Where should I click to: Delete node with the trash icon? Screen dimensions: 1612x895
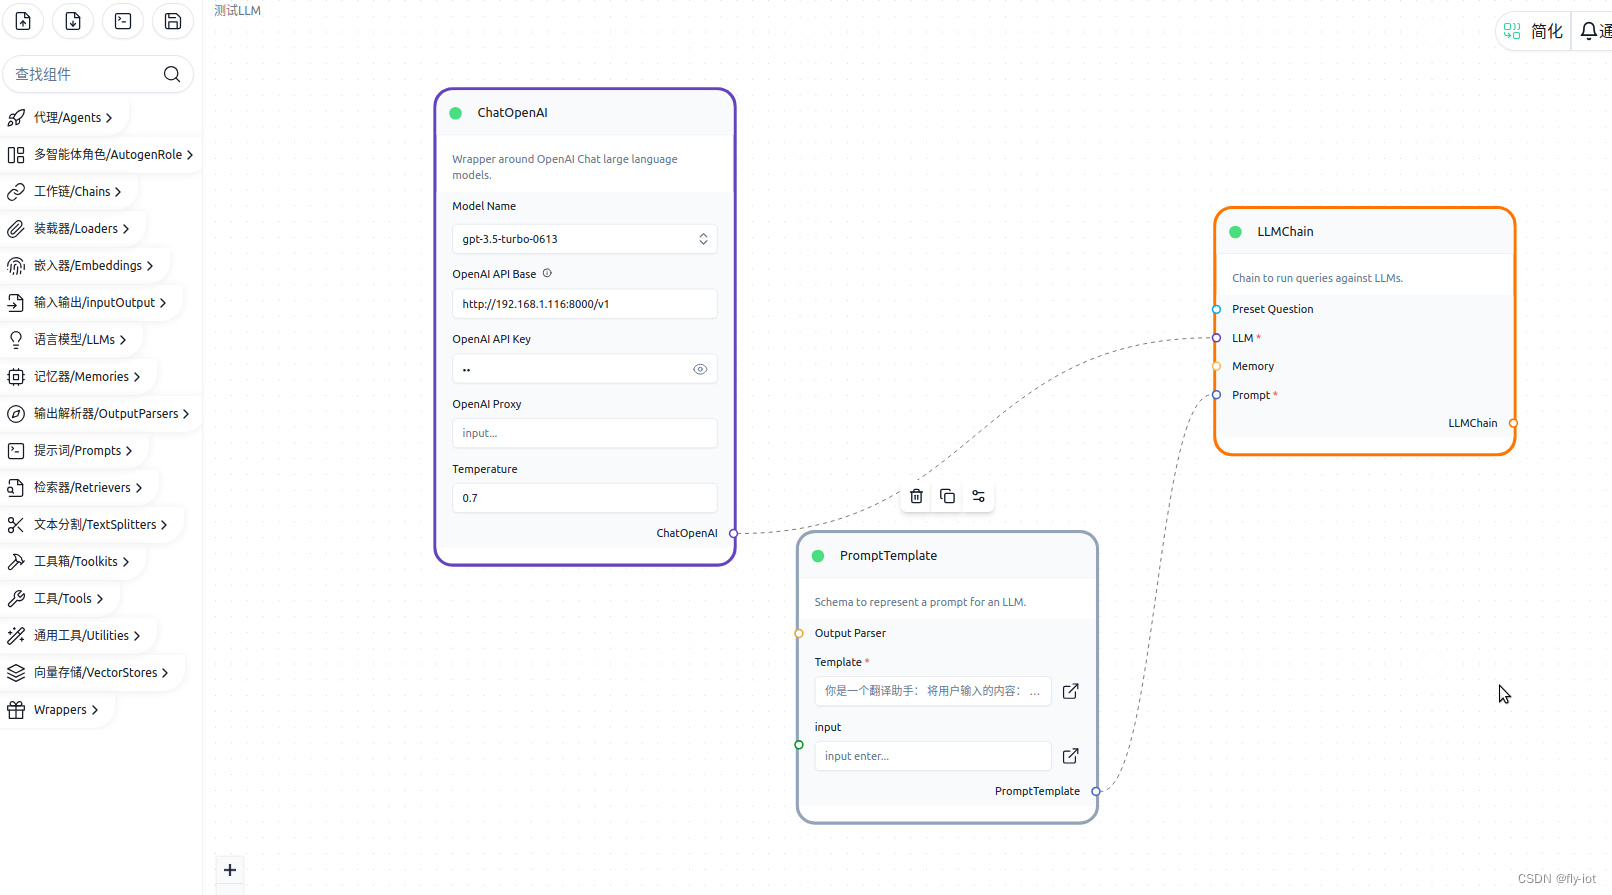pos(916,496)
